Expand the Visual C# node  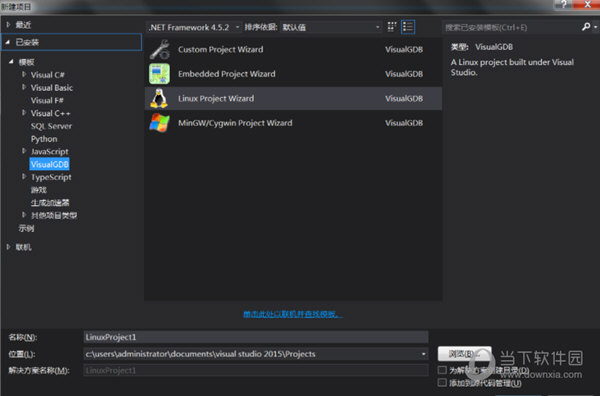click(x=24, y=74)
